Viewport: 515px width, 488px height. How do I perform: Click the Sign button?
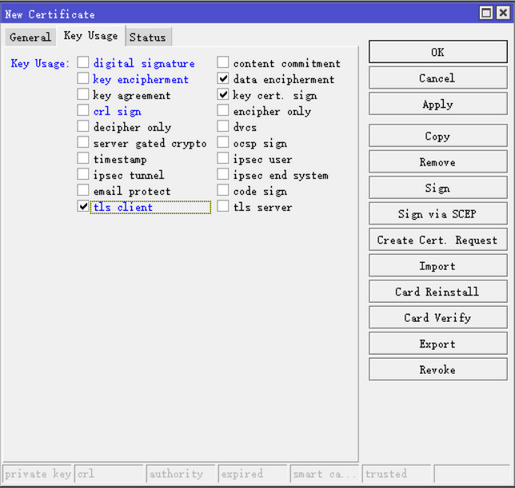(438, 188)
